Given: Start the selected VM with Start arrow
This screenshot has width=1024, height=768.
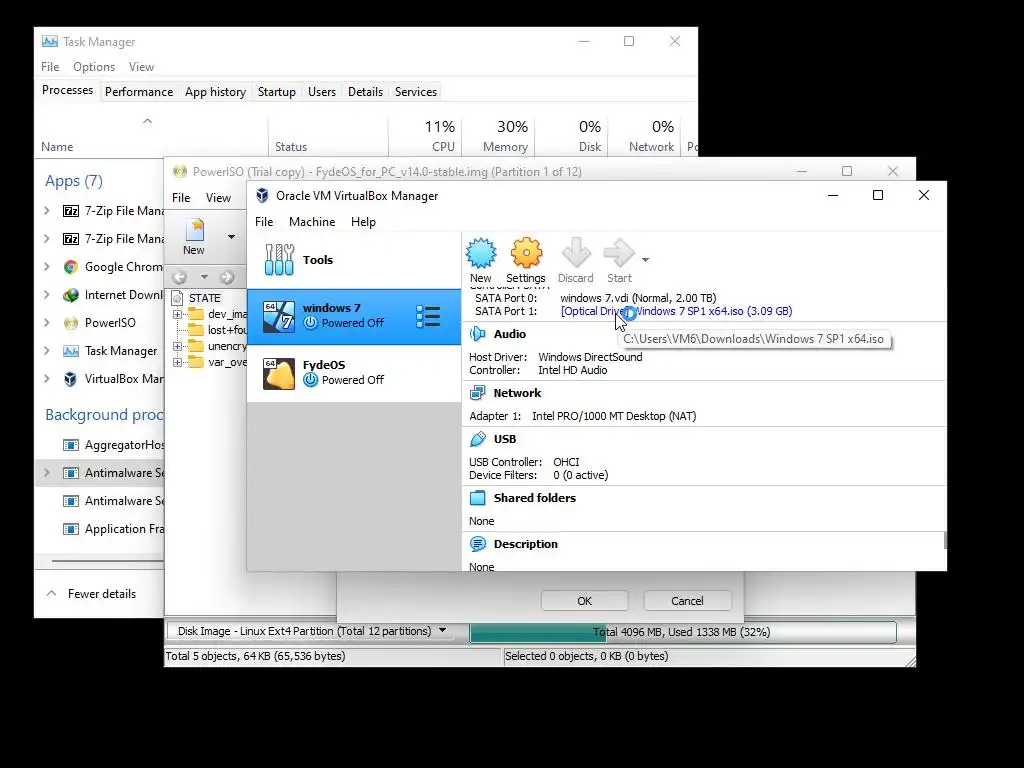Looking at the screenshot, I should pos(619,253).
